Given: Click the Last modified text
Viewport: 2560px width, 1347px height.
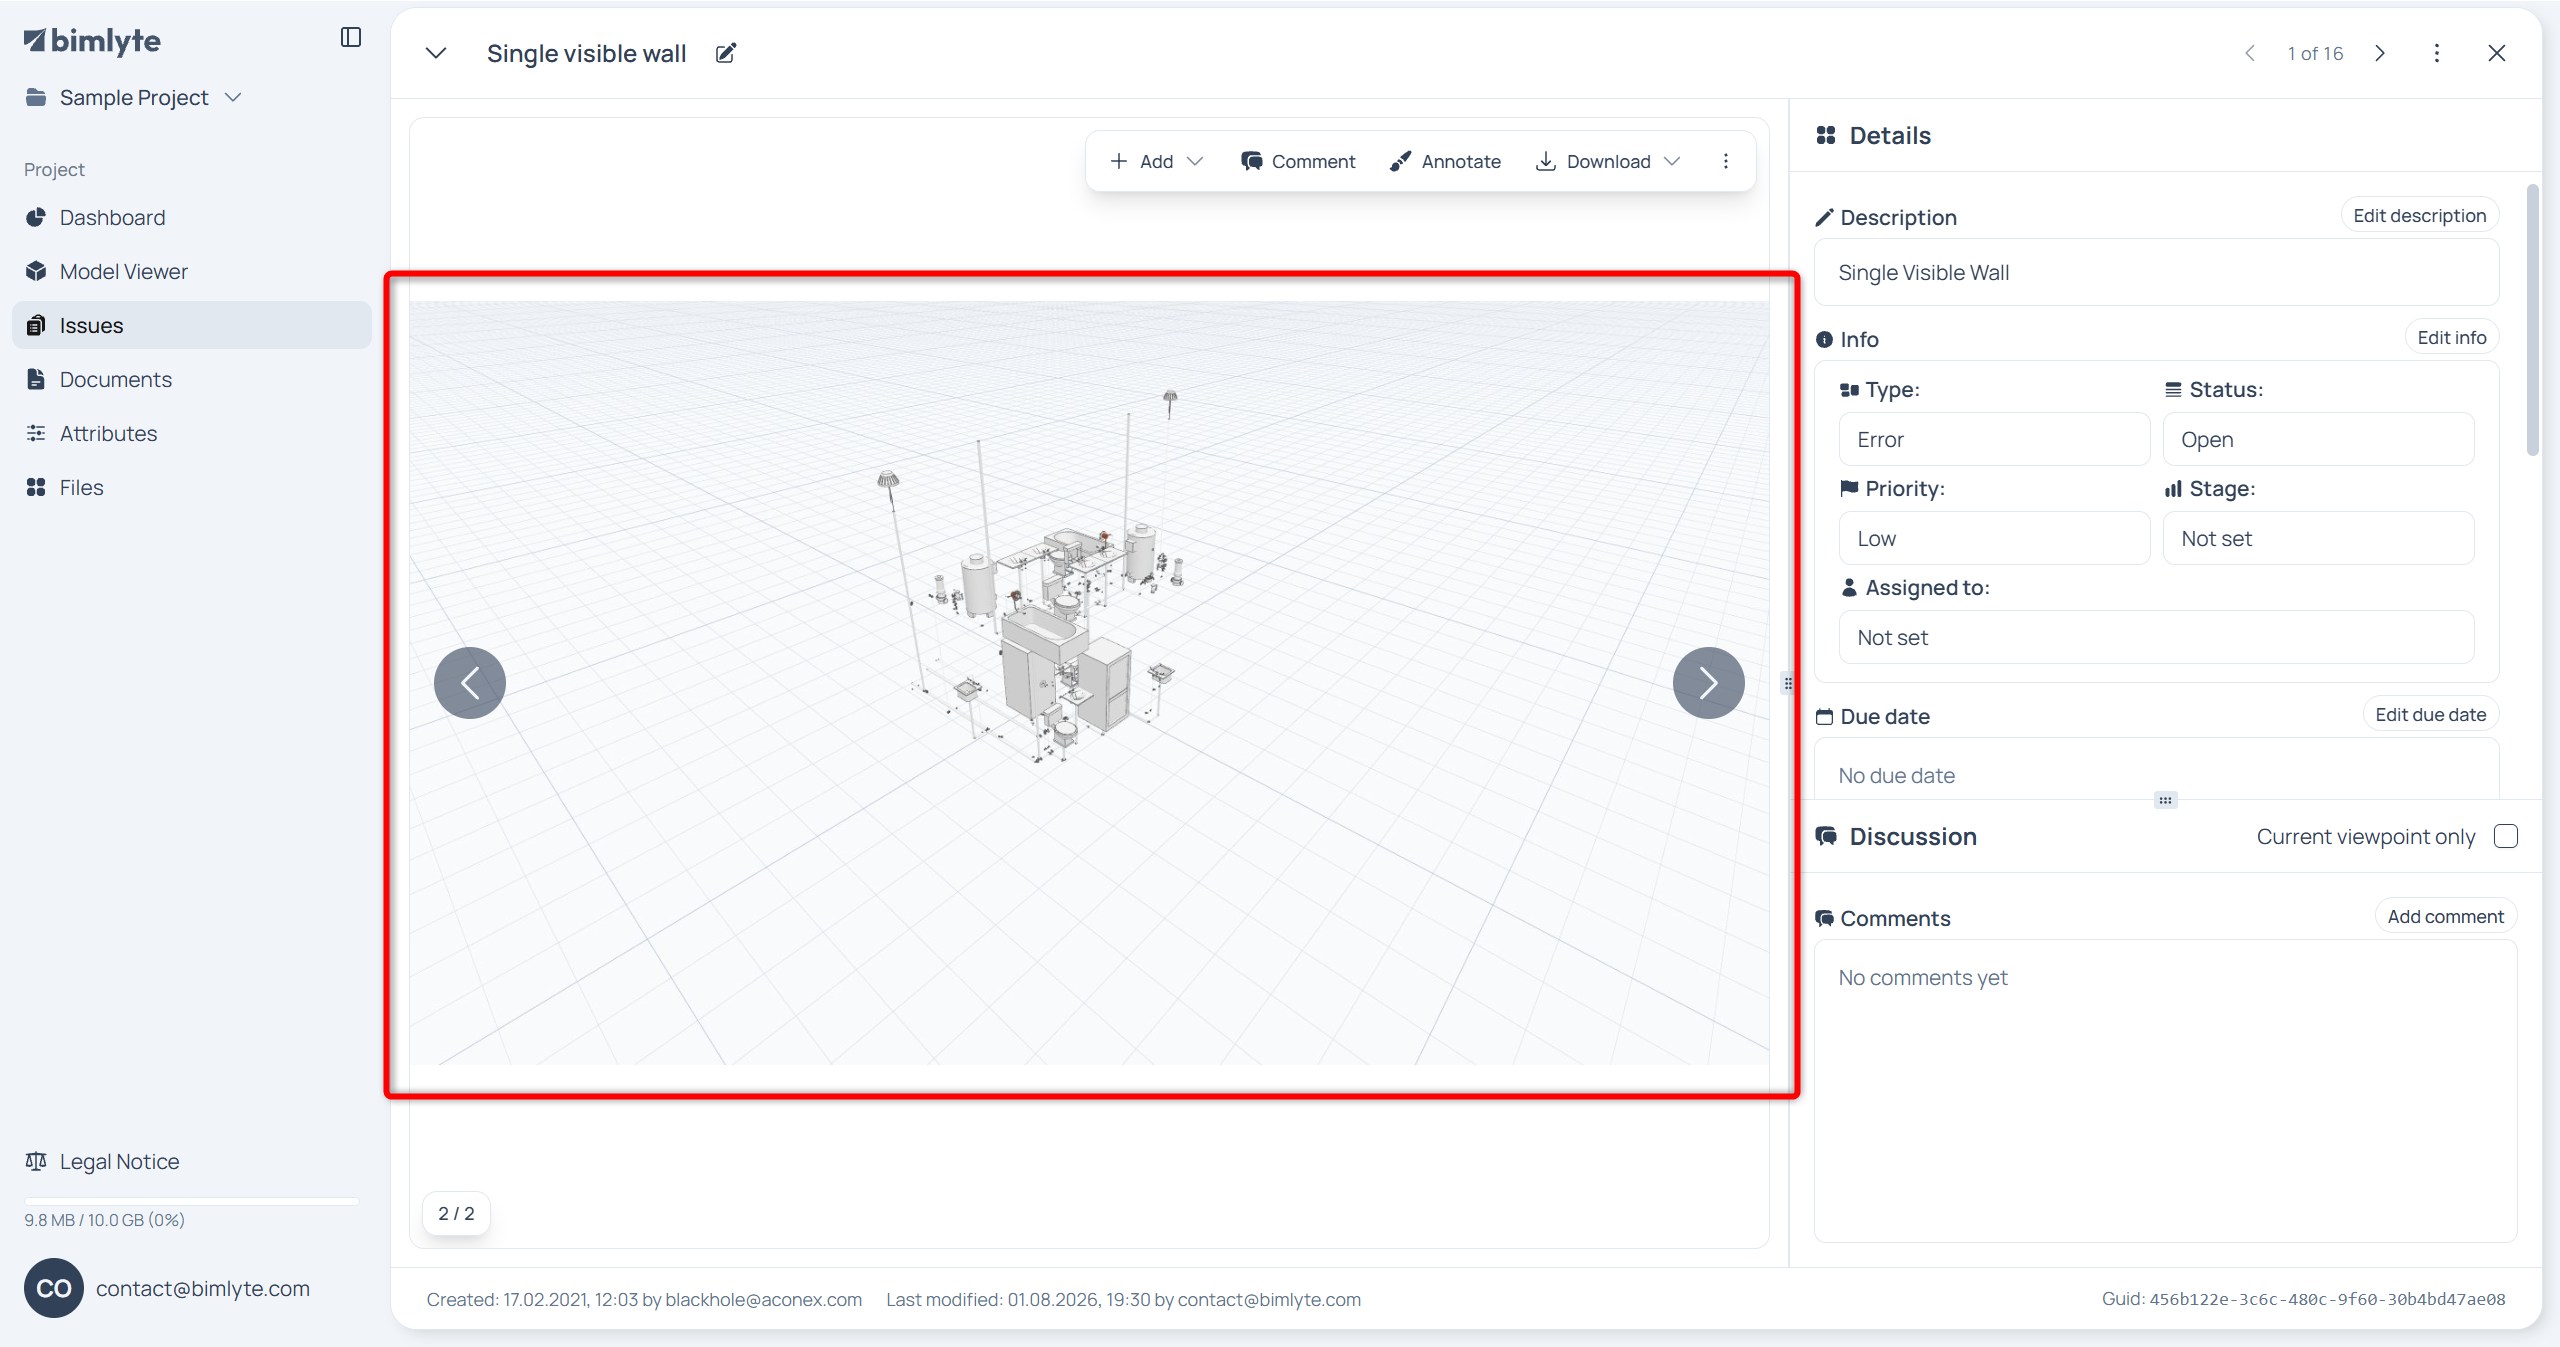Looking at the screenshot, I should (x=1123, y=1300).
